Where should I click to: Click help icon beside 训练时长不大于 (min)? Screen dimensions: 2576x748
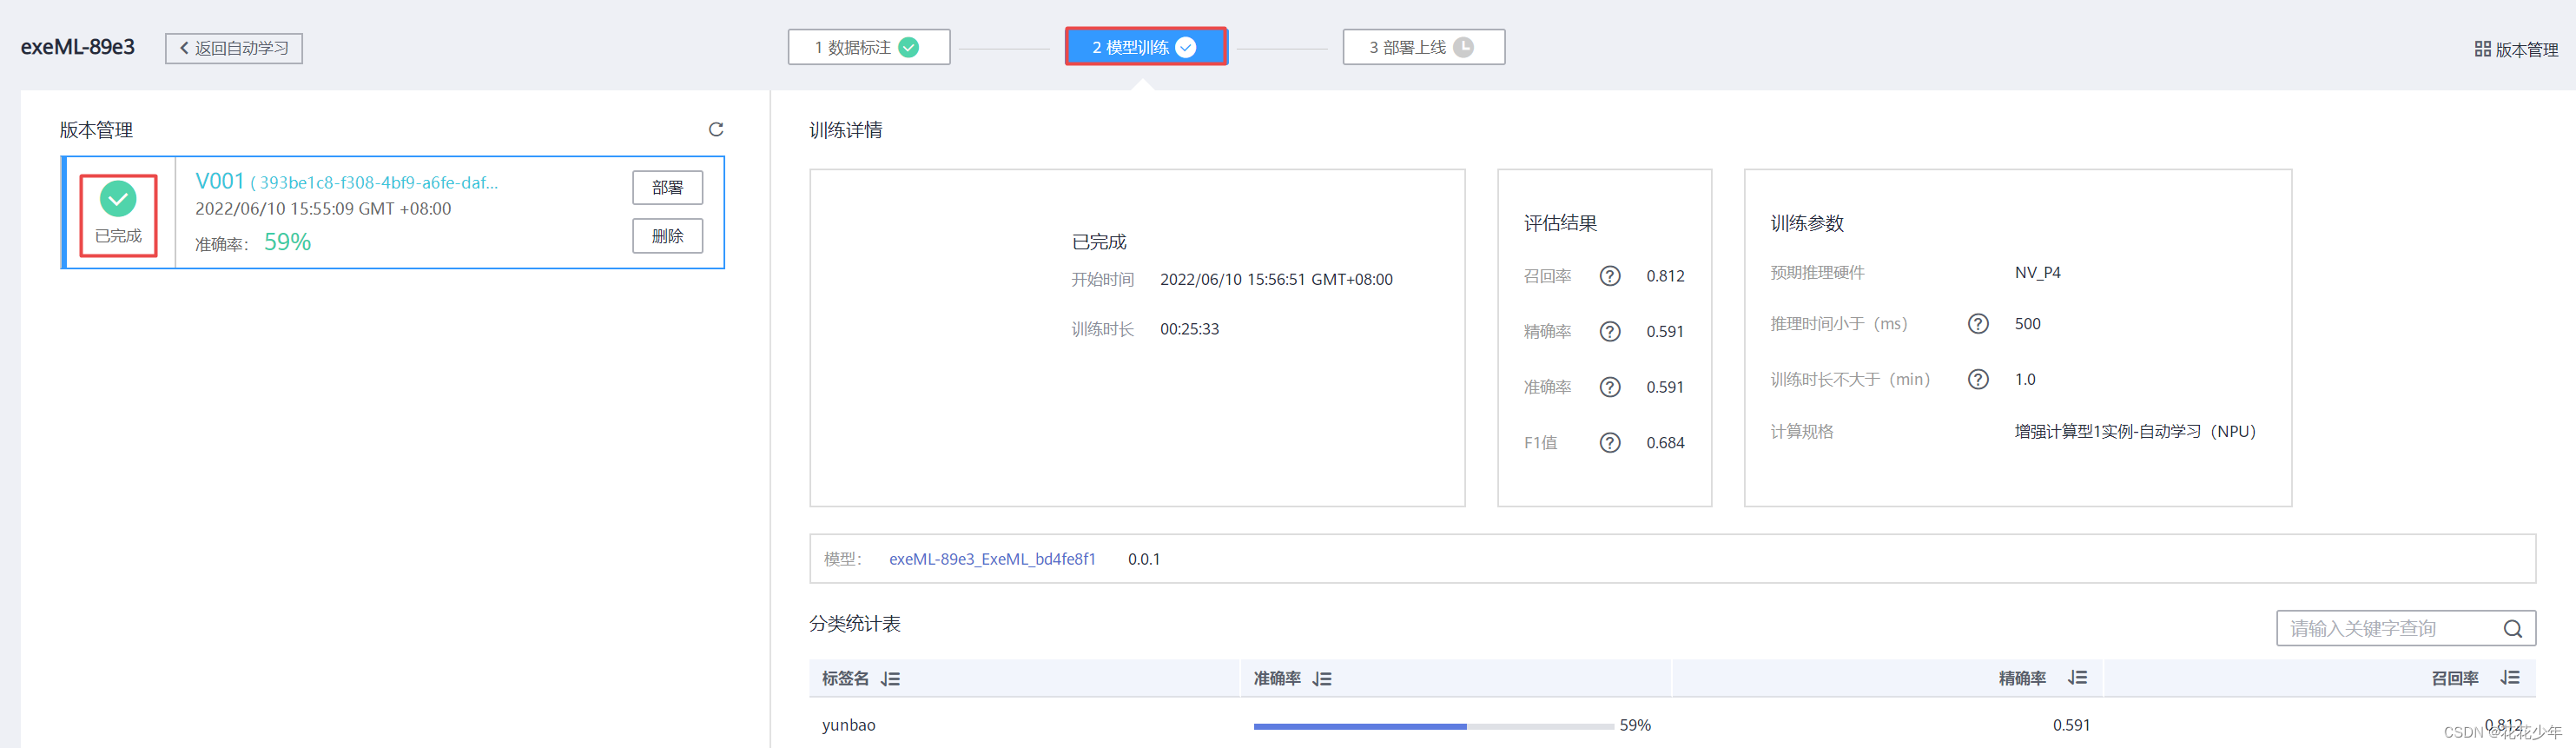pos(1978,379)
